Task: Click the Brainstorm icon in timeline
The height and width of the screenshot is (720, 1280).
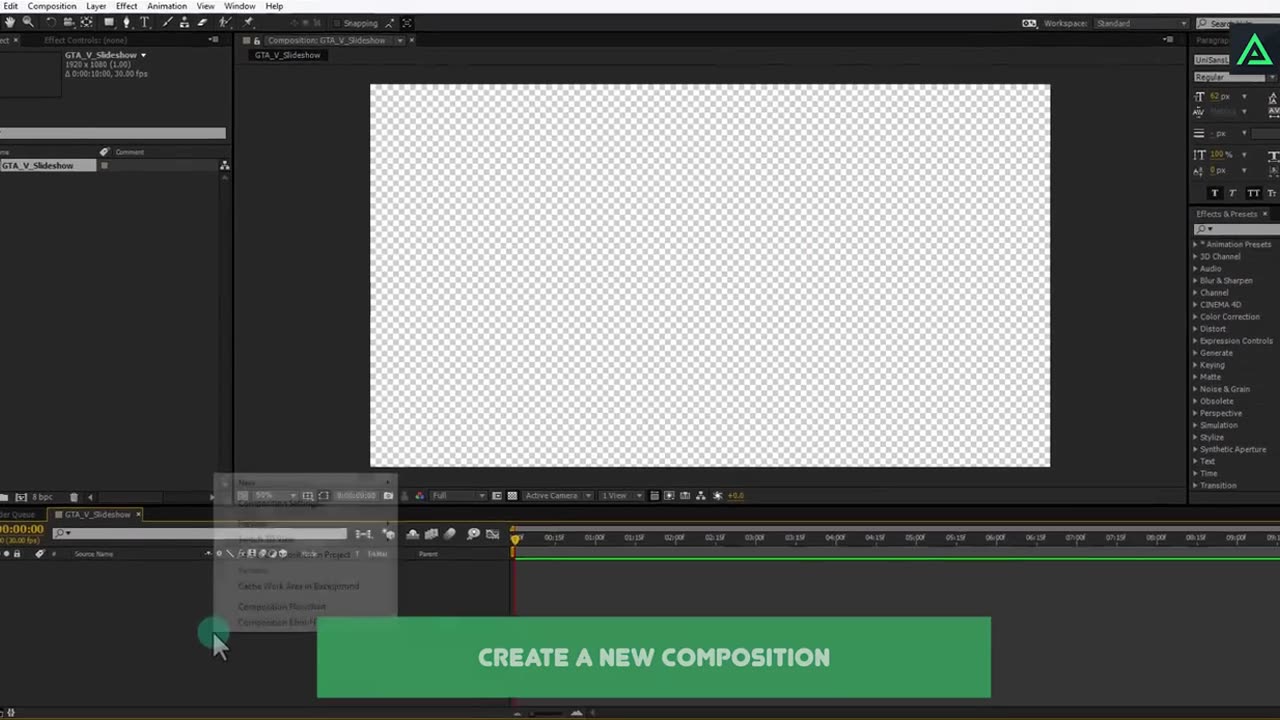Action: click(x=473, y=534)
